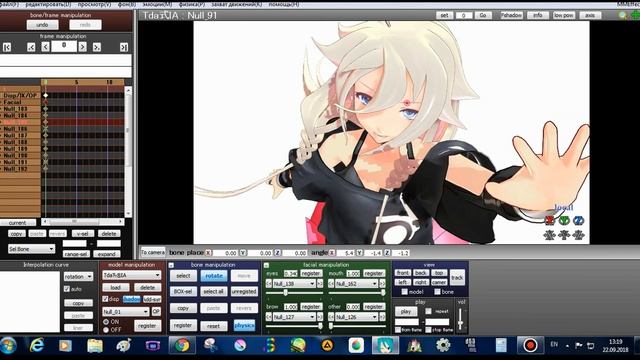This screenshot has width=640, height=360.
Task: Jump to the last frame button
Action: (124, 47)
